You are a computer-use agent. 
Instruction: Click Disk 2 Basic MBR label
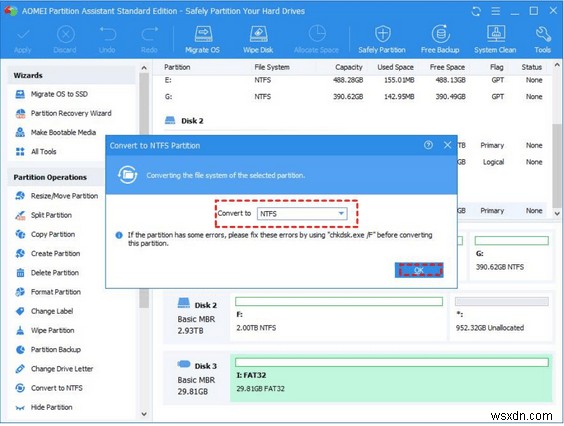tap(197, 318)
